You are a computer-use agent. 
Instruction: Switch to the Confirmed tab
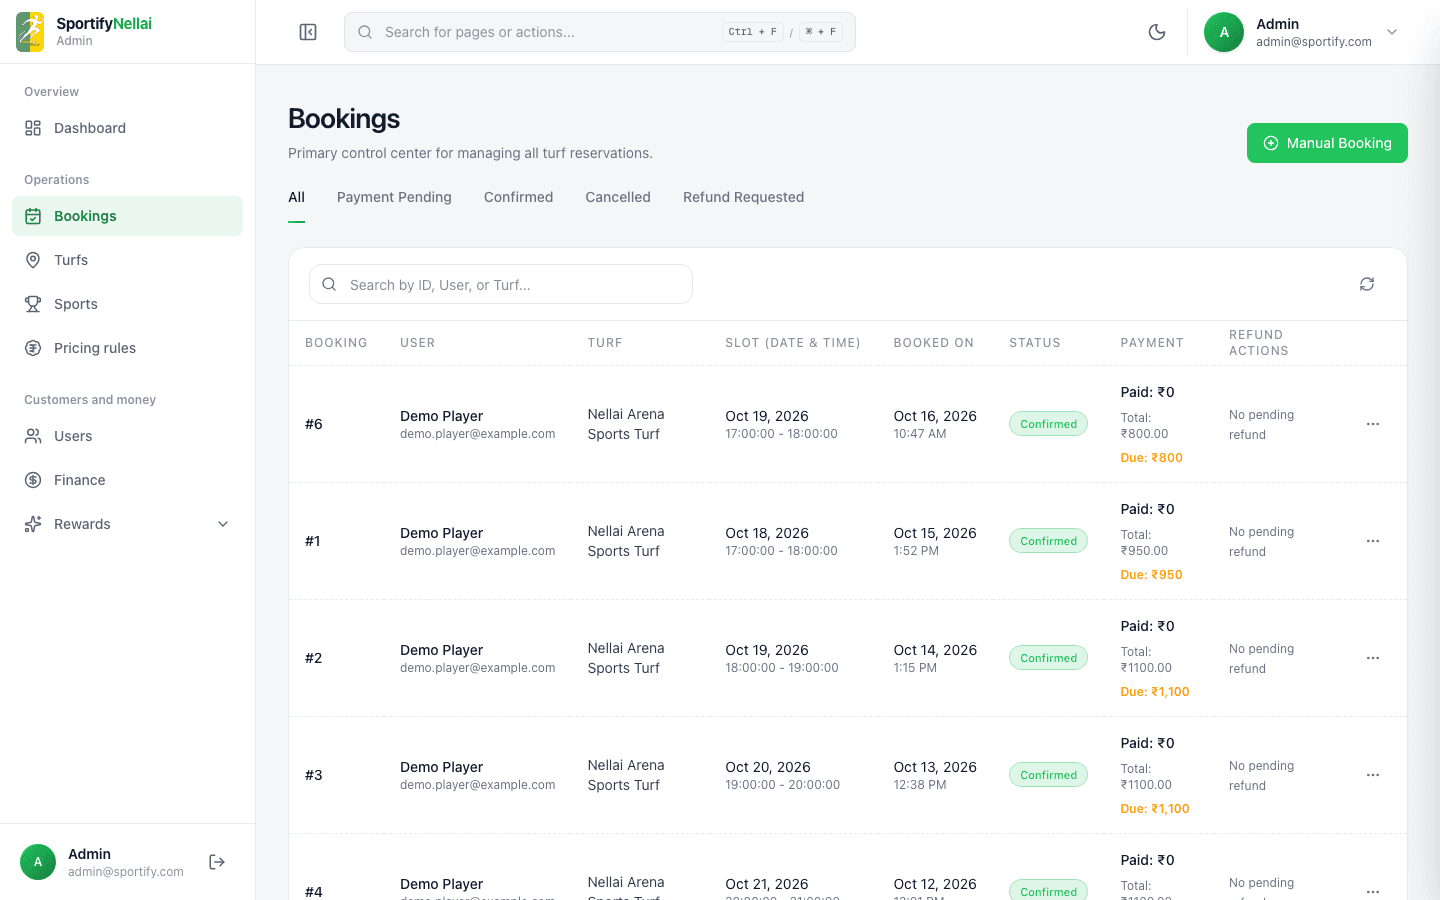coord(518,197)
